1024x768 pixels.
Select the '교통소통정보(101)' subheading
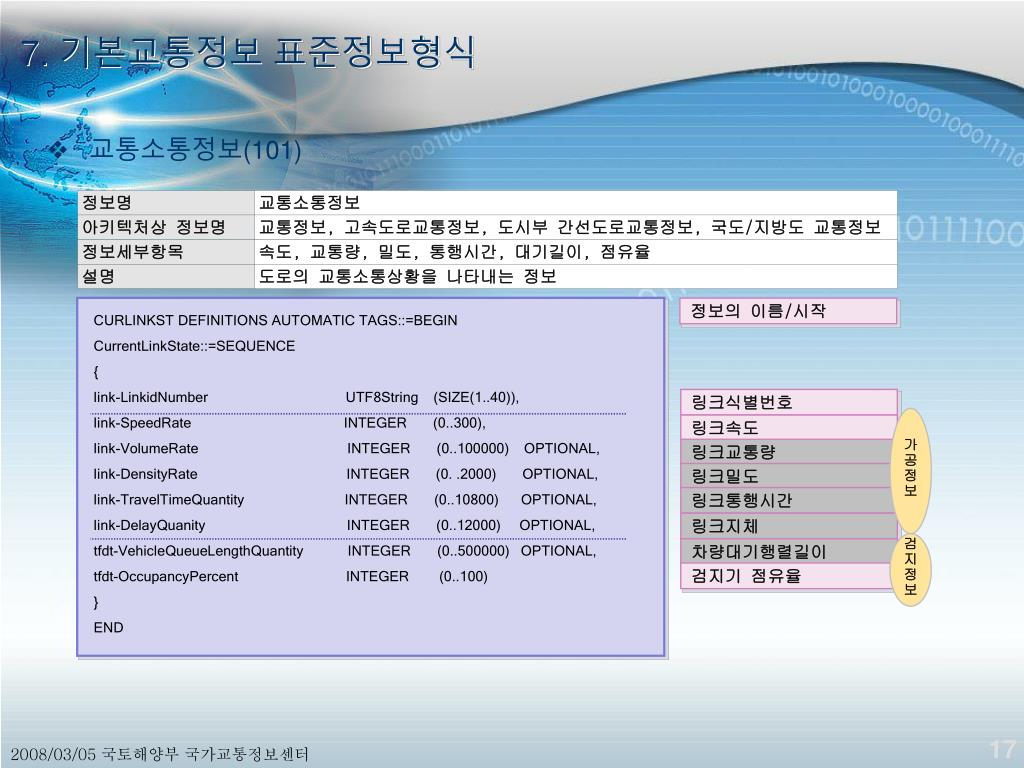click(195, 150)
